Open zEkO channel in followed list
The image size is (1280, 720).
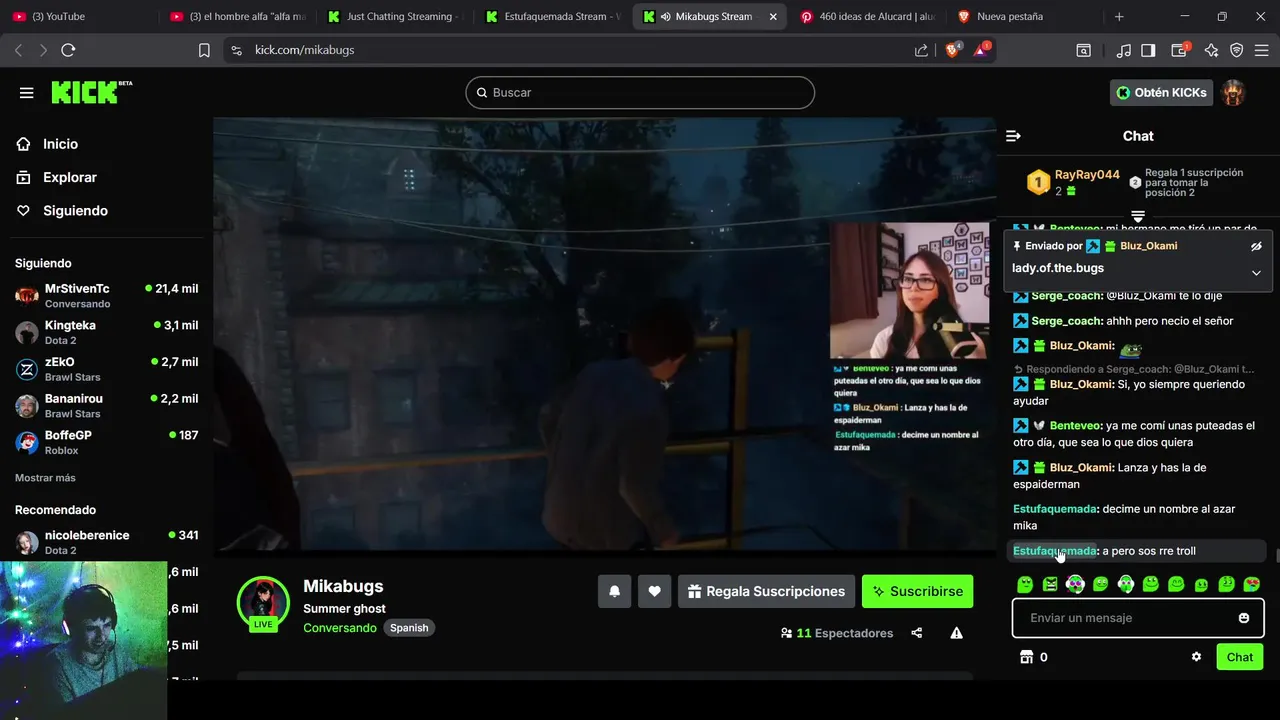click(106, 369)
